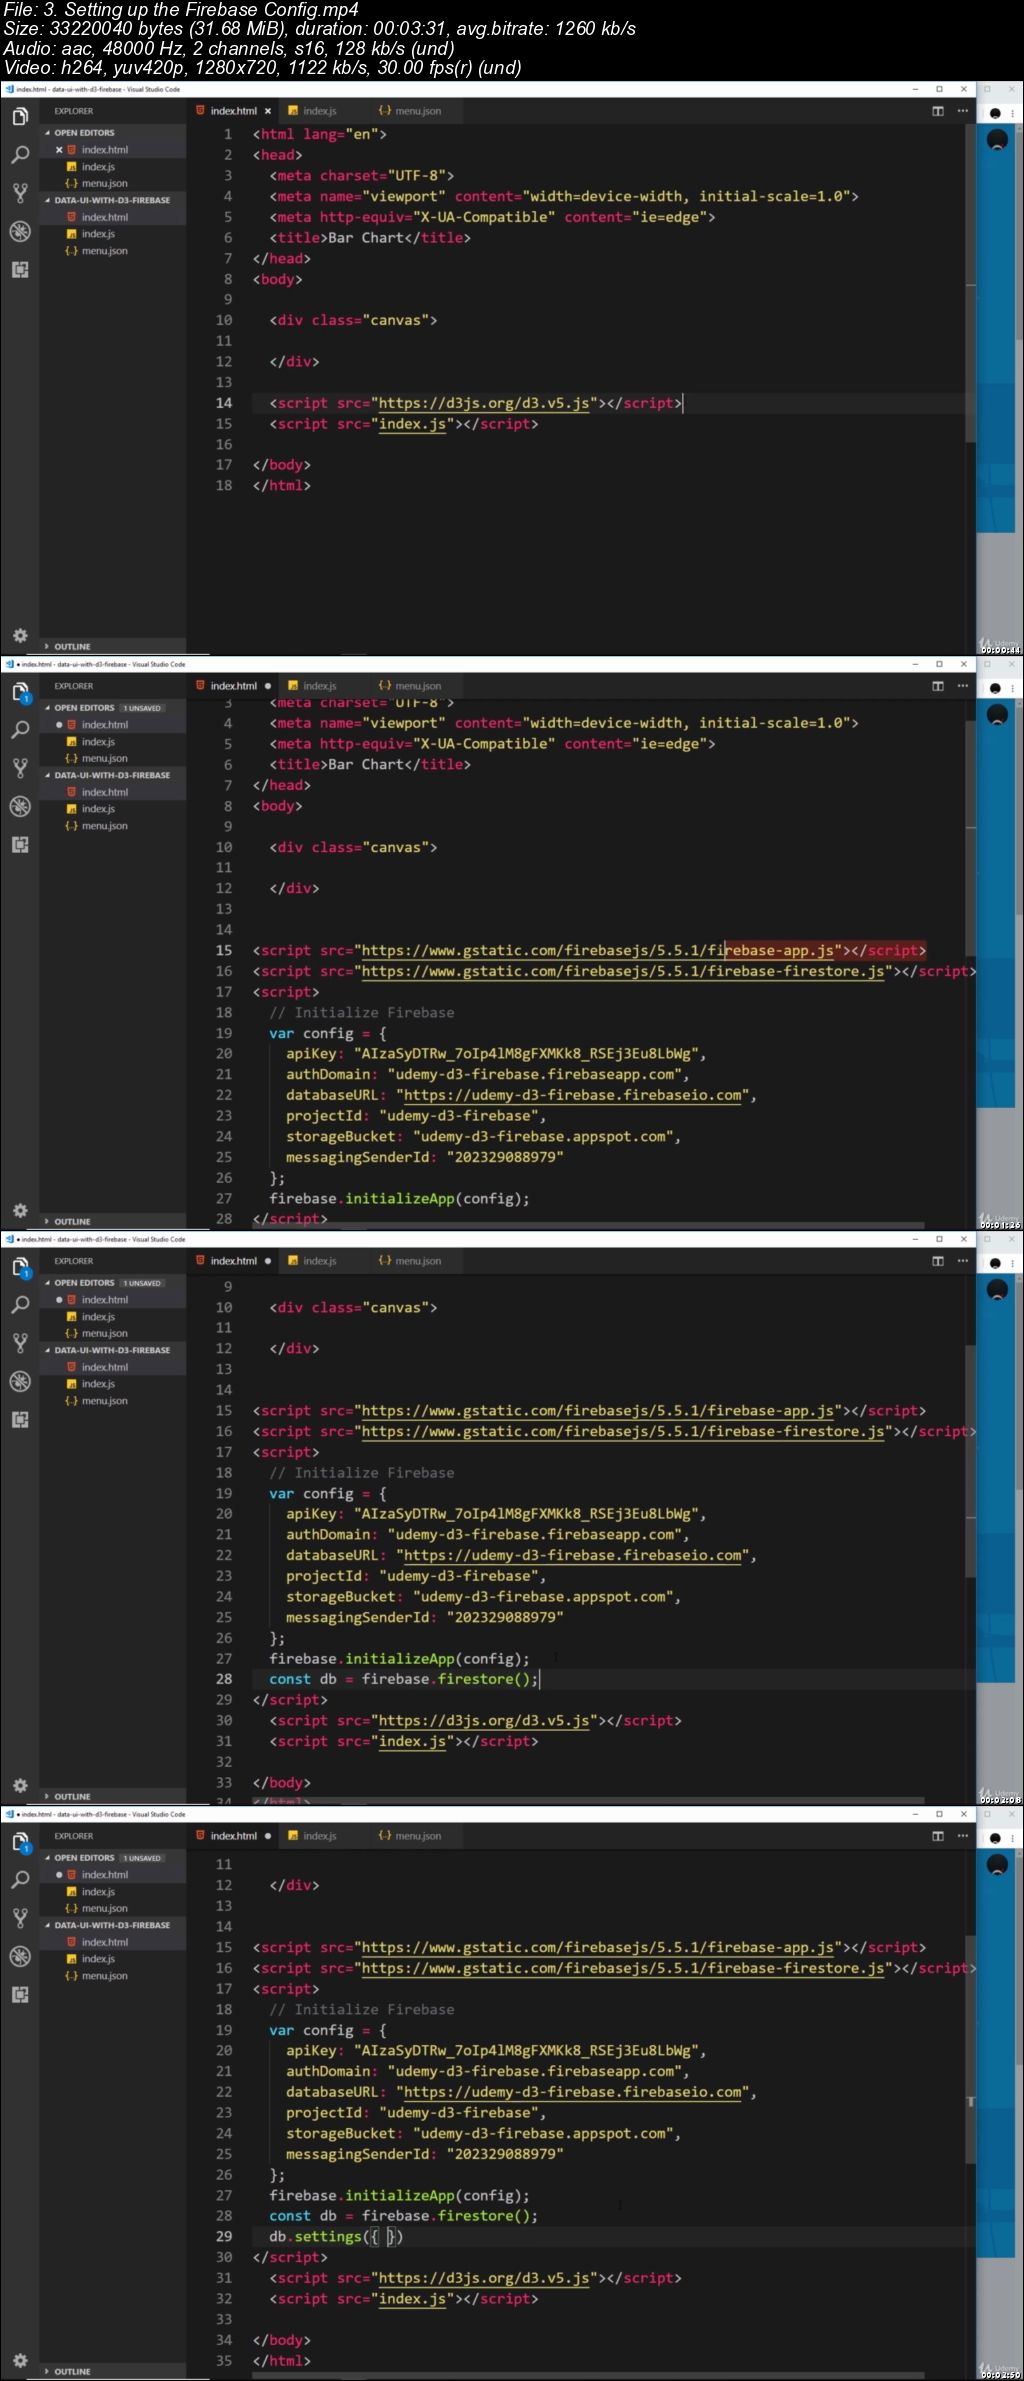
Task: Collapse the DATA-UI-WITH-D3-FIREBASE folder in the second frame
Action: (112, 775)
